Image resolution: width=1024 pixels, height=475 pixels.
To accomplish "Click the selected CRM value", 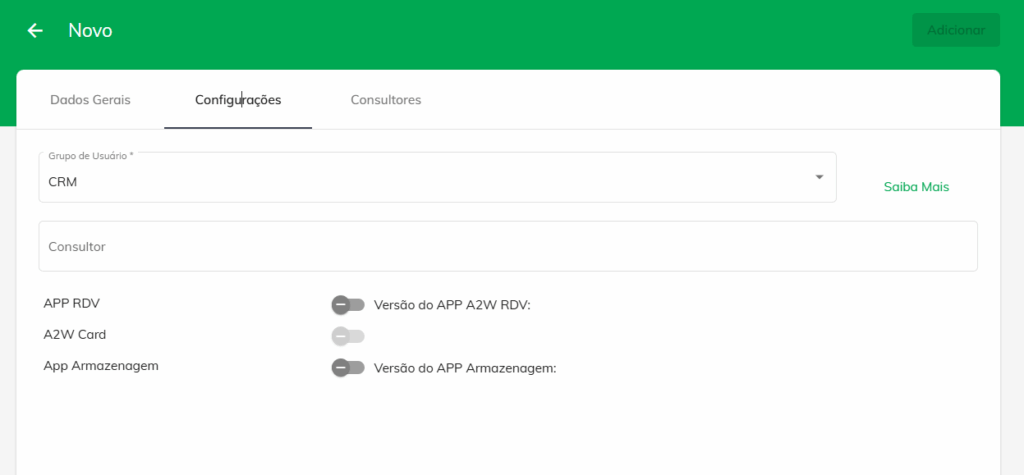I will [x=63, y=182].
